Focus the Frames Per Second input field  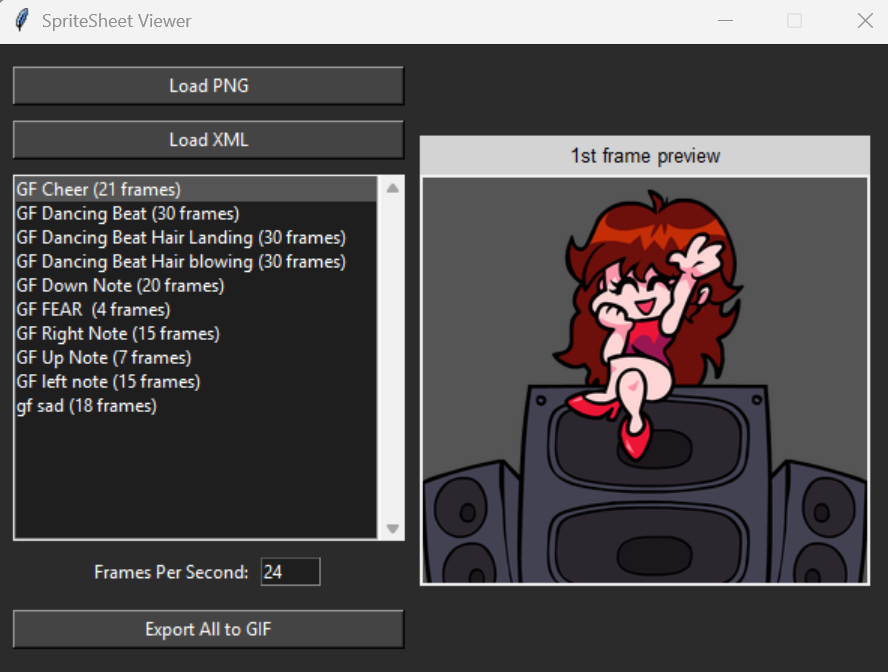point(291,572)
